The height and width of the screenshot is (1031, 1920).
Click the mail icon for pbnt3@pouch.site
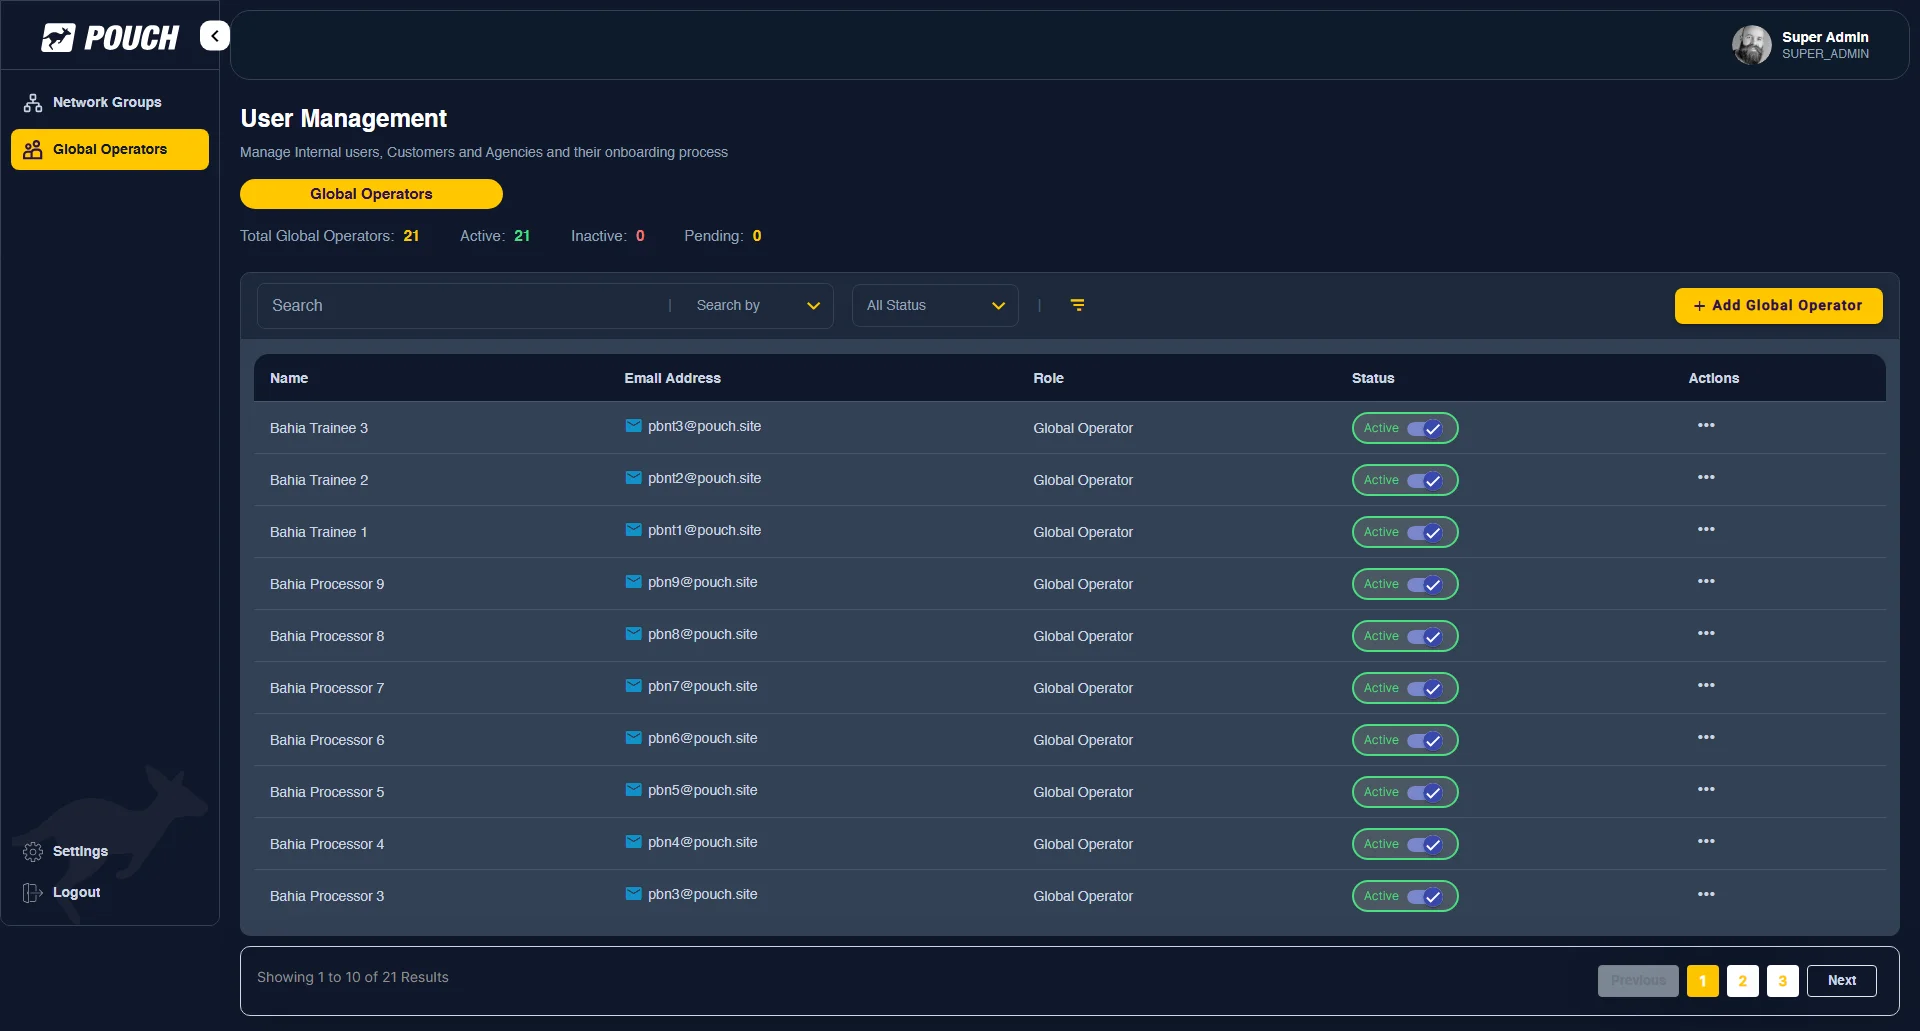633,426
